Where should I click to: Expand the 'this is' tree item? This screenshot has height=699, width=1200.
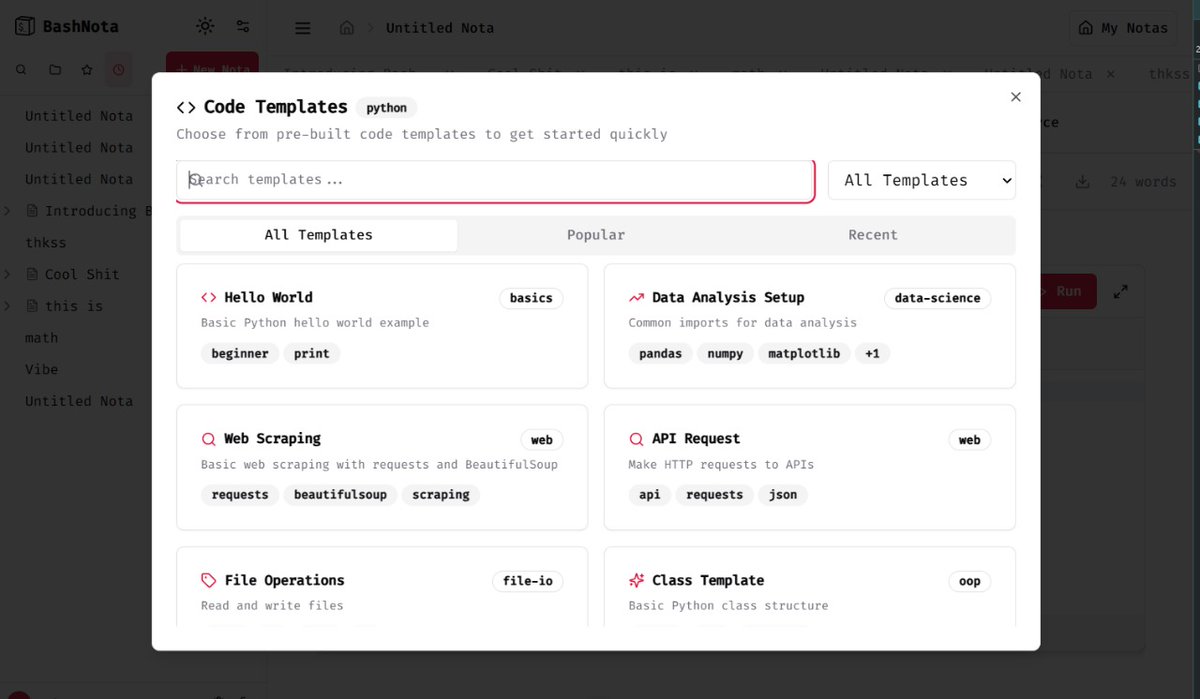[x=8, y=306]
